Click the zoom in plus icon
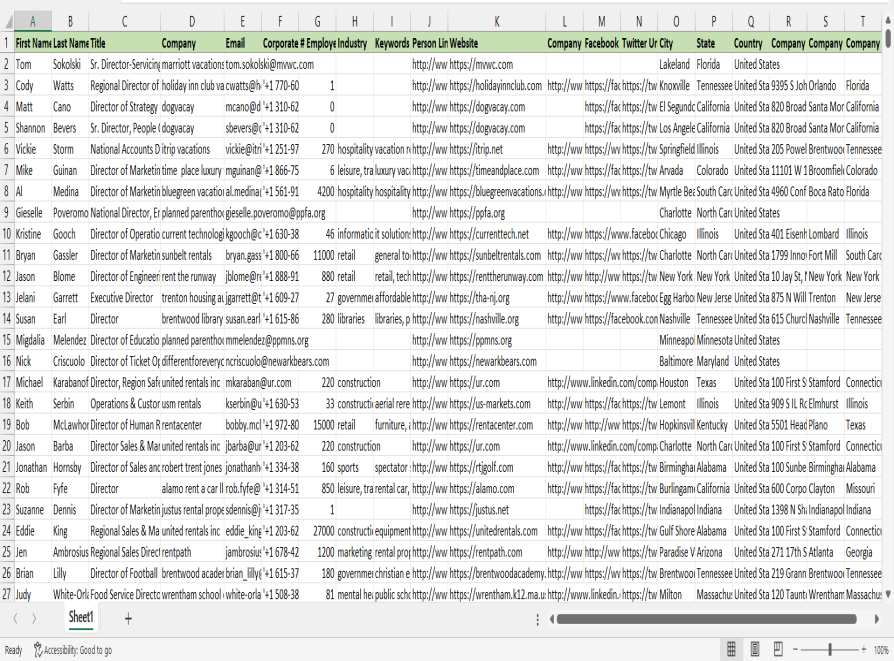 coord(864,650)
